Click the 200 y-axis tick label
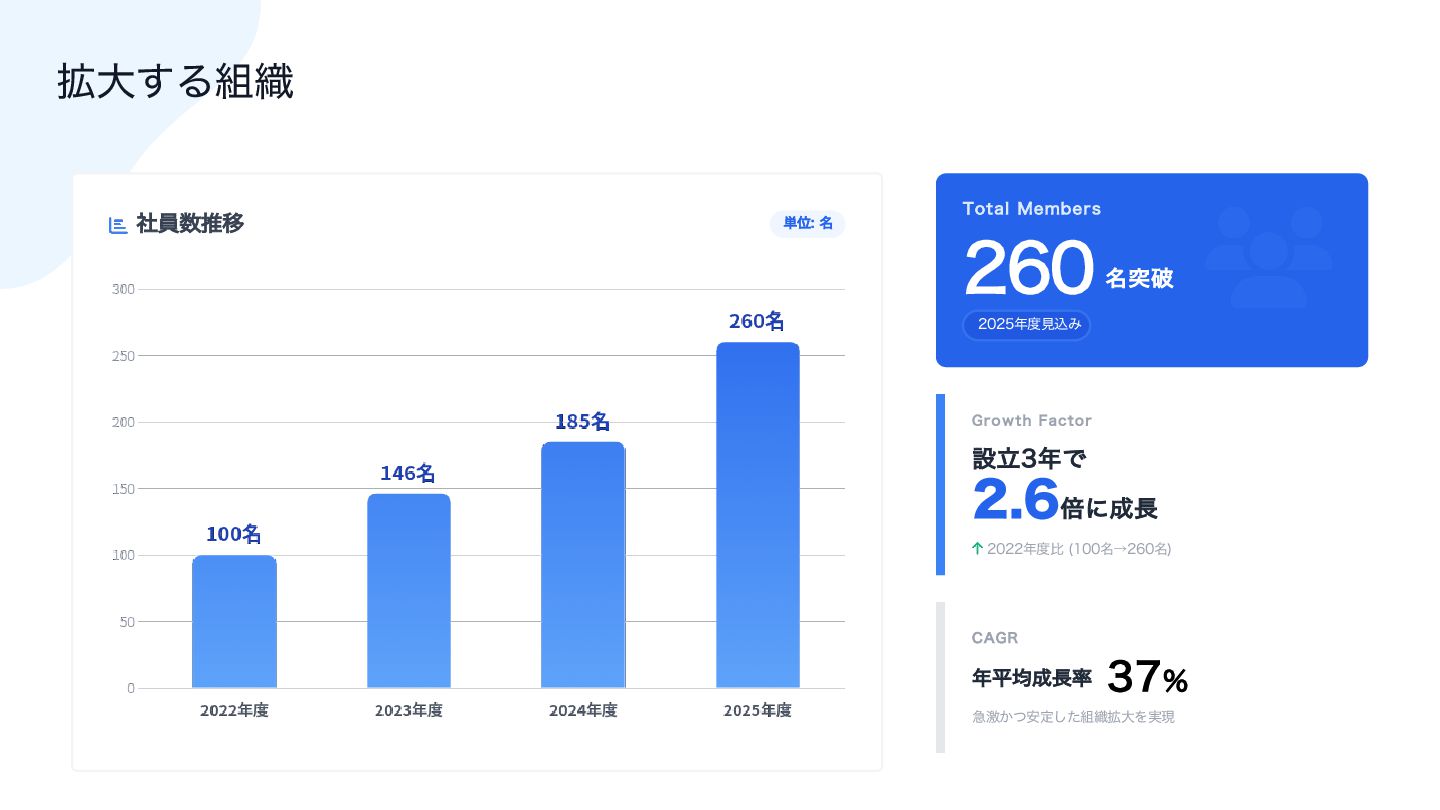1440x810 pixels. tap(124, 422)
